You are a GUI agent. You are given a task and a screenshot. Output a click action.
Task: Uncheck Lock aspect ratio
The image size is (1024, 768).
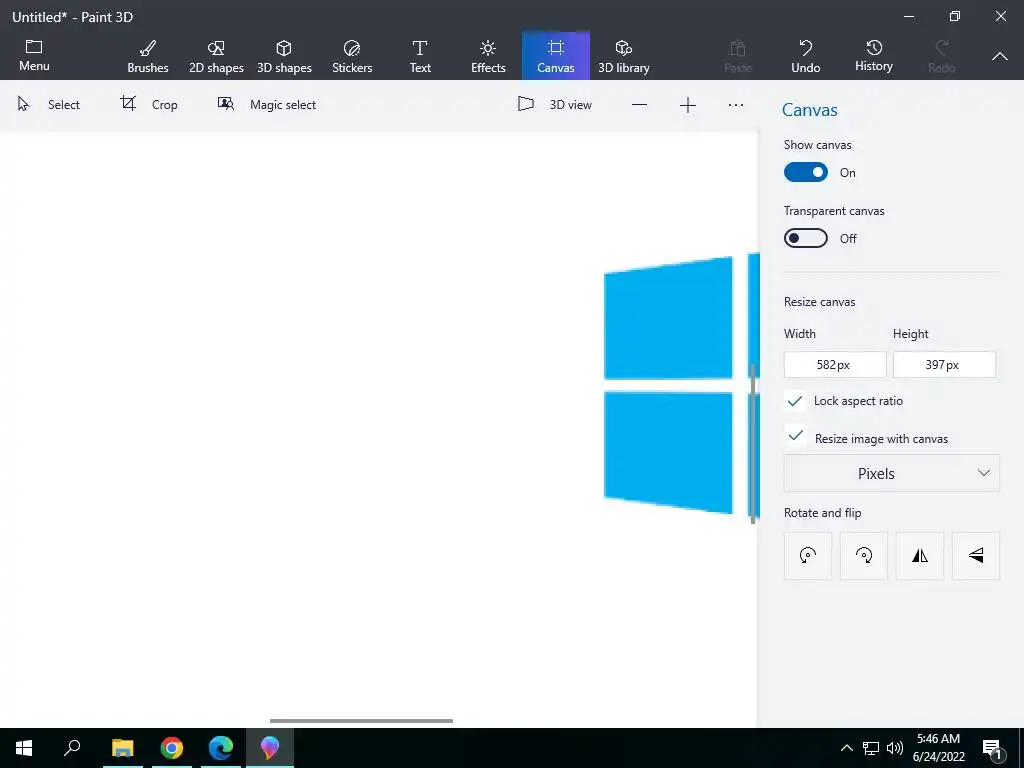(x=795, y=401)
